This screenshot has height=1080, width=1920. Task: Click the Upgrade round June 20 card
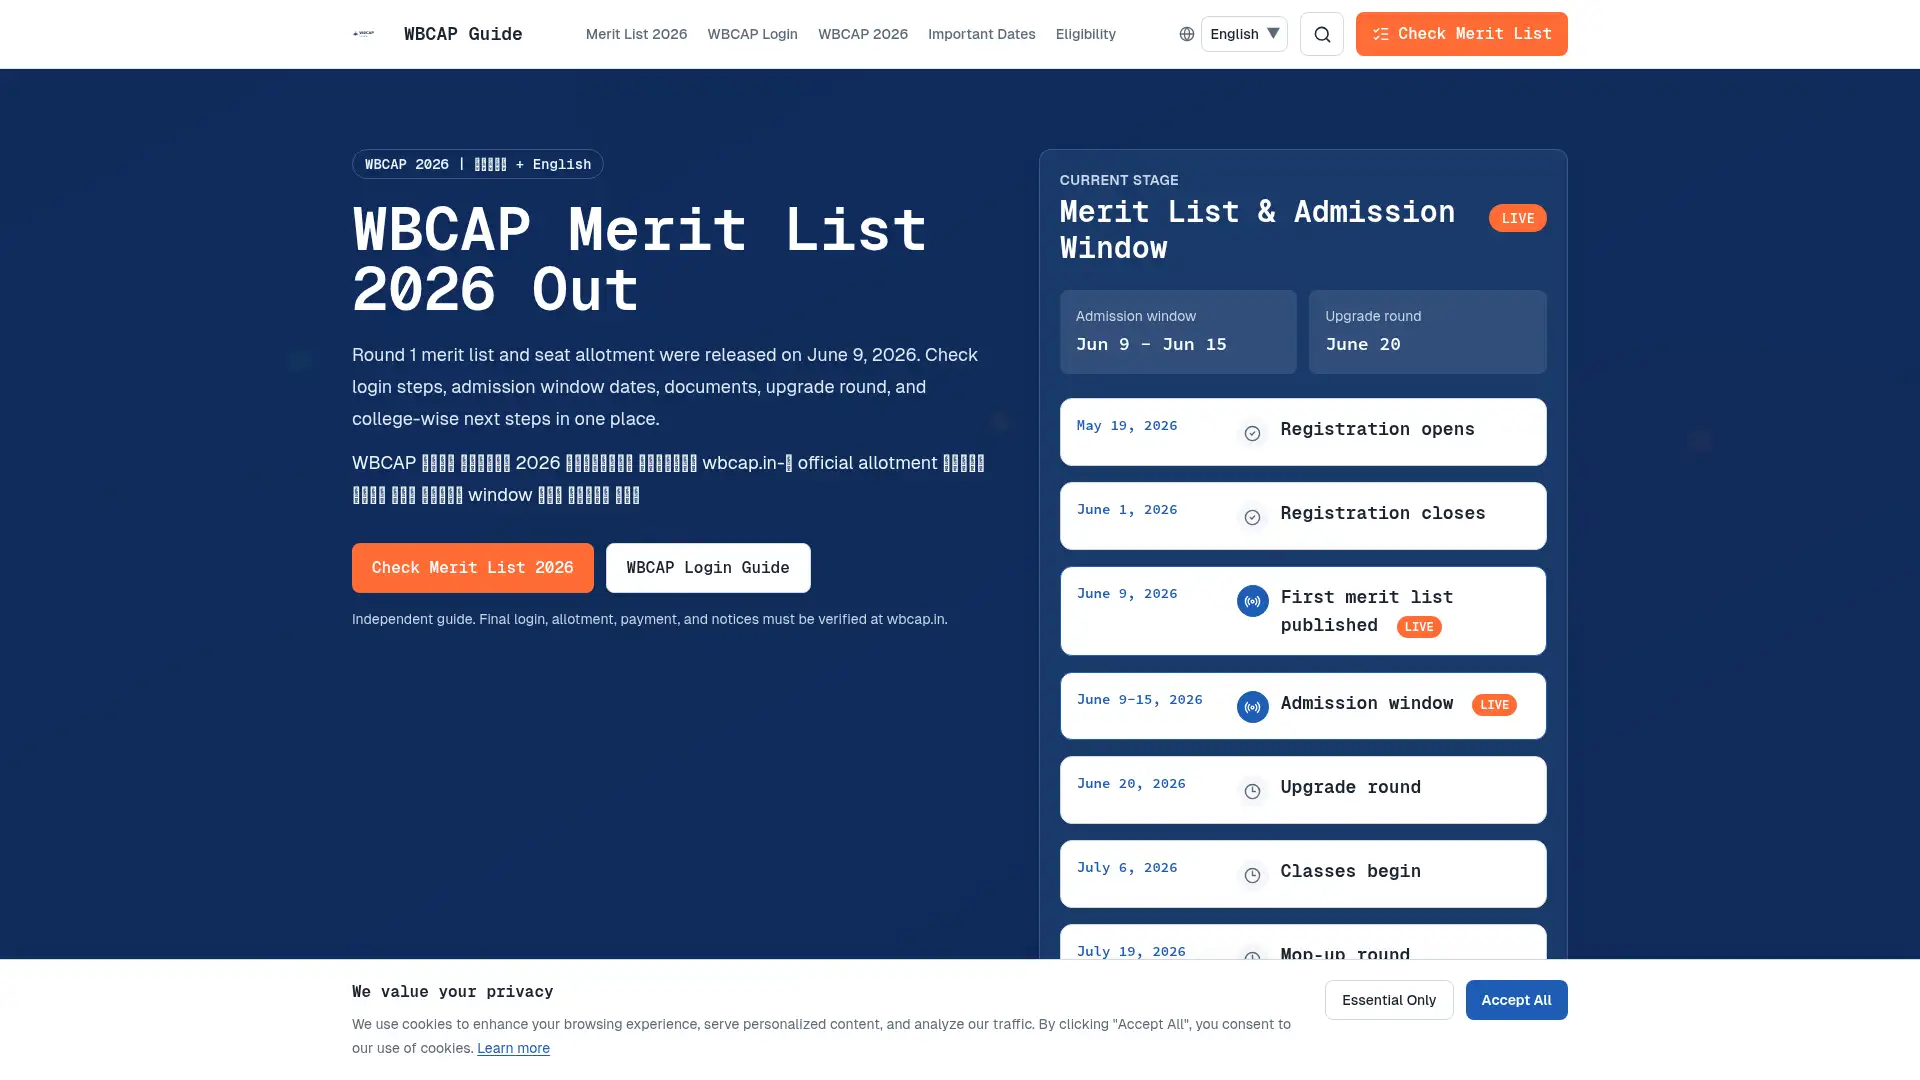click(x=1427, y=332)
